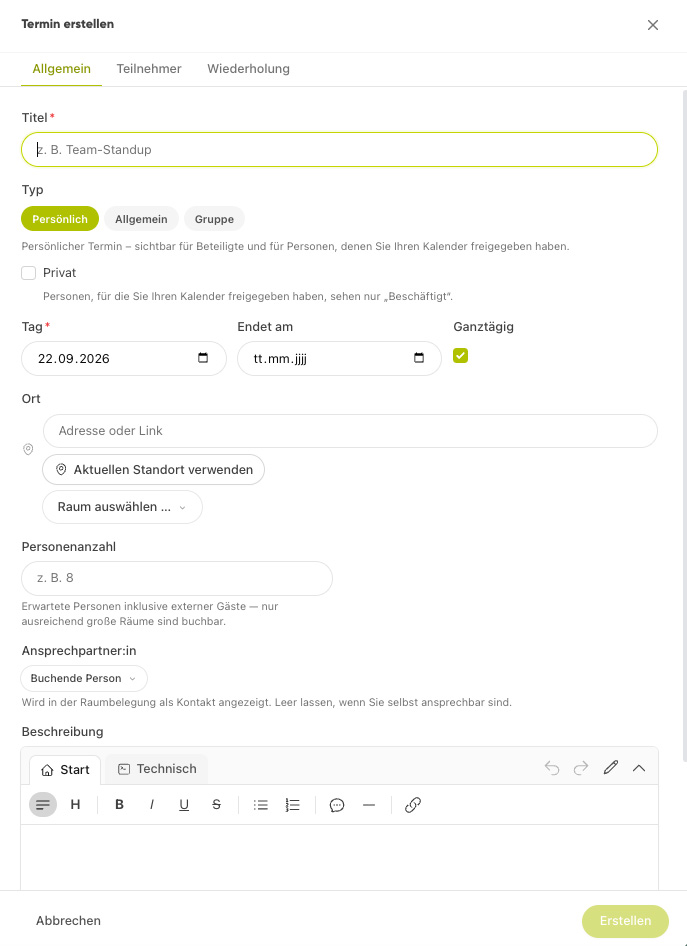The height and width of the screenshot is (946, 687).
Task: Click the pencil edit icon in editor
Action: 610,768
